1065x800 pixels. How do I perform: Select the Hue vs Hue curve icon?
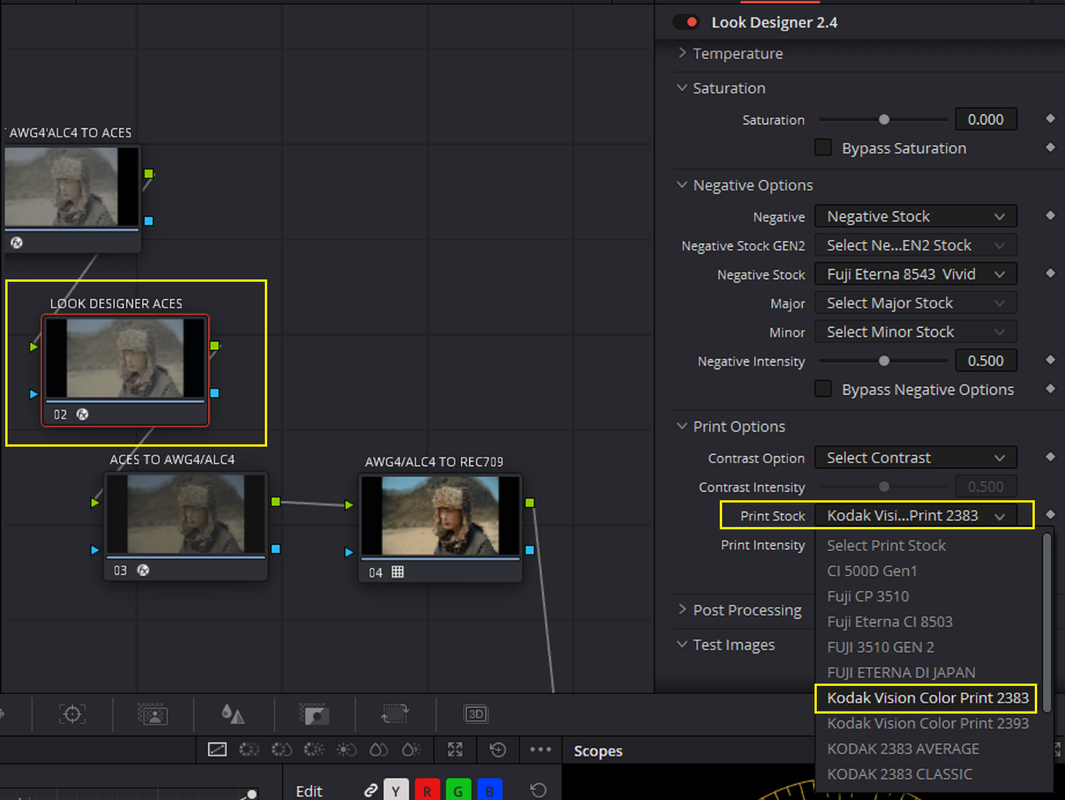tap(249, 749)
